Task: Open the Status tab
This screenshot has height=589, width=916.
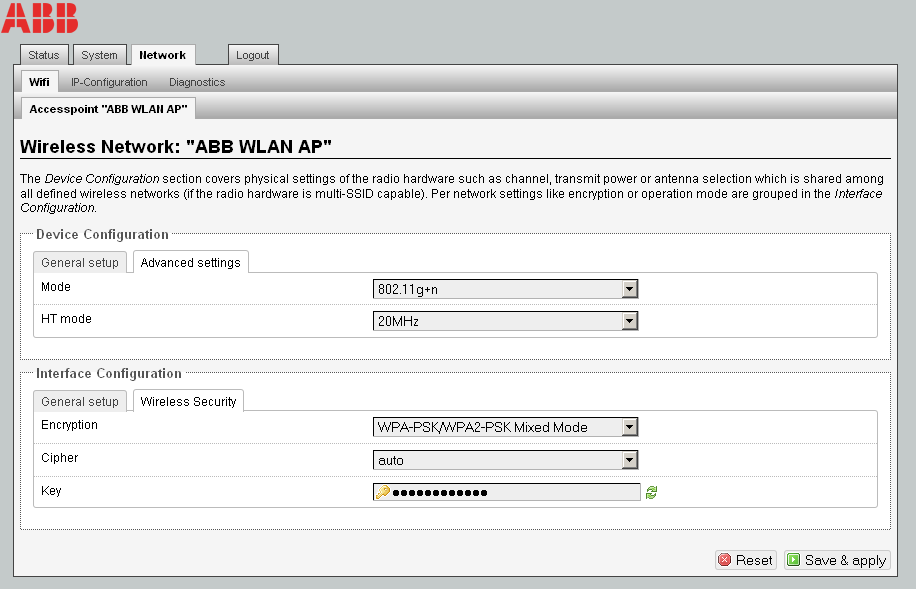Action: click(x=44, y=55)
